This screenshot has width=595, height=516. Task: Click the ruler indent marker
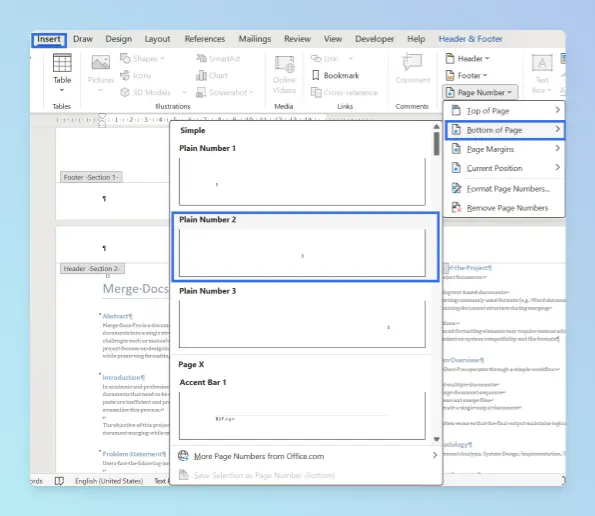pos(102,120)
